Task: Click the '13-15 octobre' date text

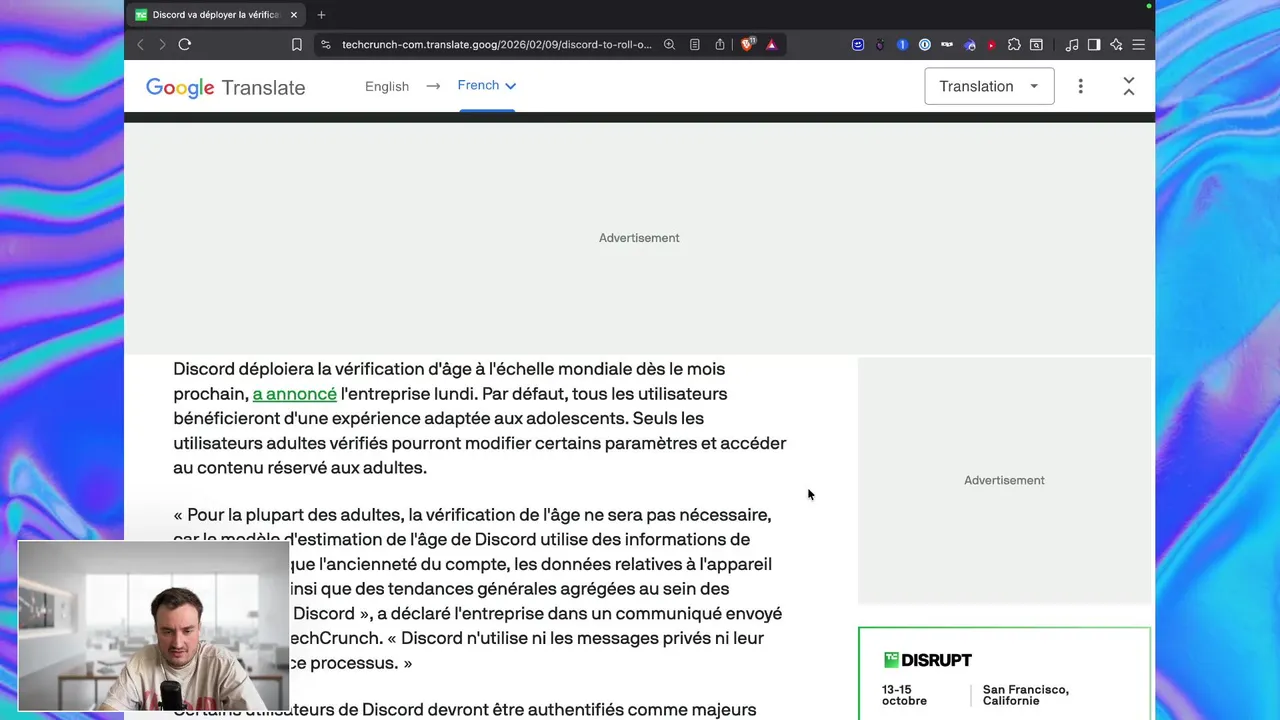Action: coord(904,695)
